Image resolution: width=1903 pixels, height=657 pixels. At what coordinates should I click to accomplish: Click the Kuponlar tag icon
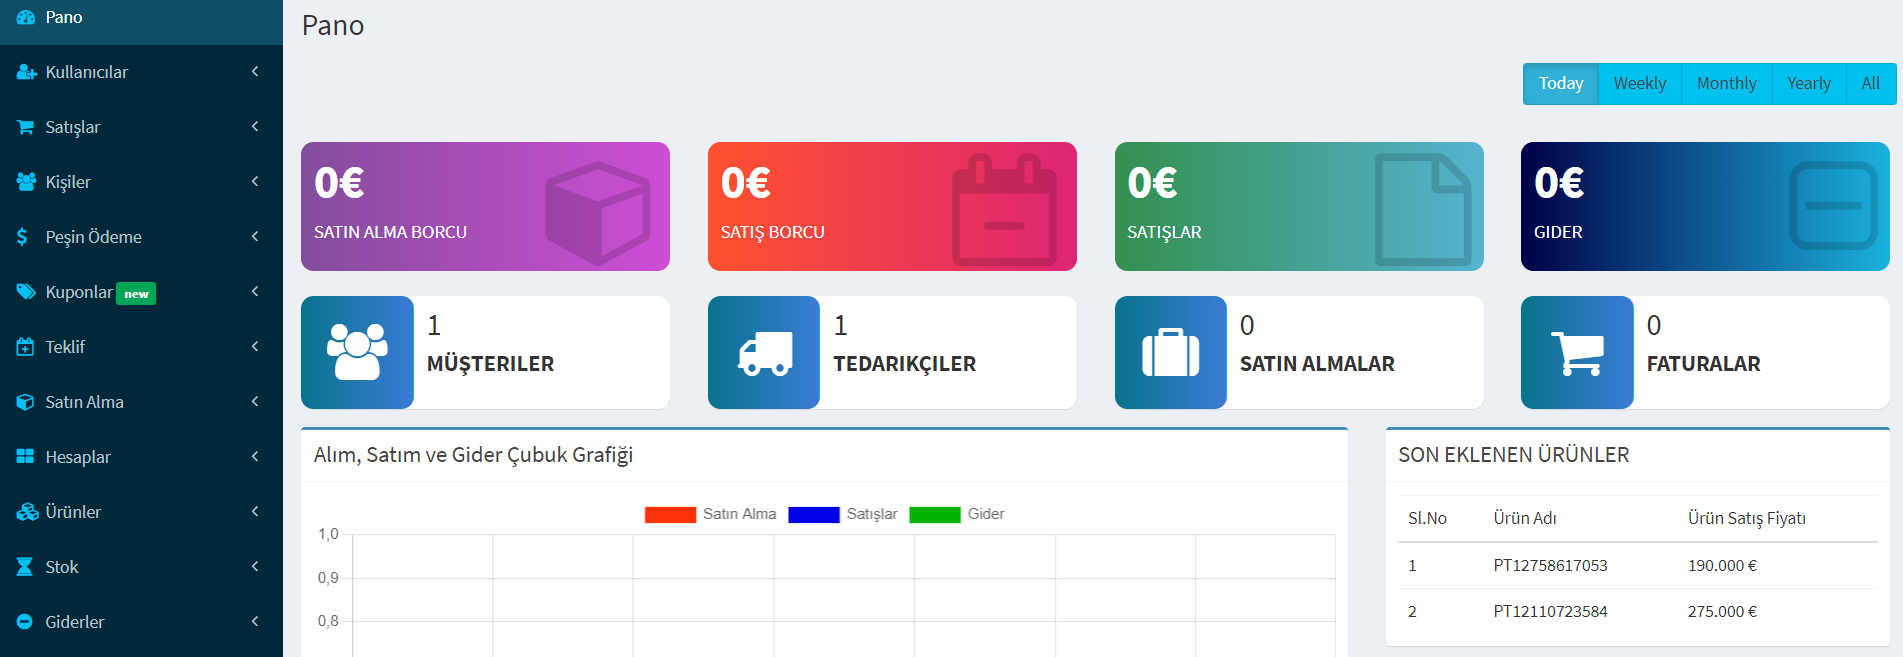25,292
